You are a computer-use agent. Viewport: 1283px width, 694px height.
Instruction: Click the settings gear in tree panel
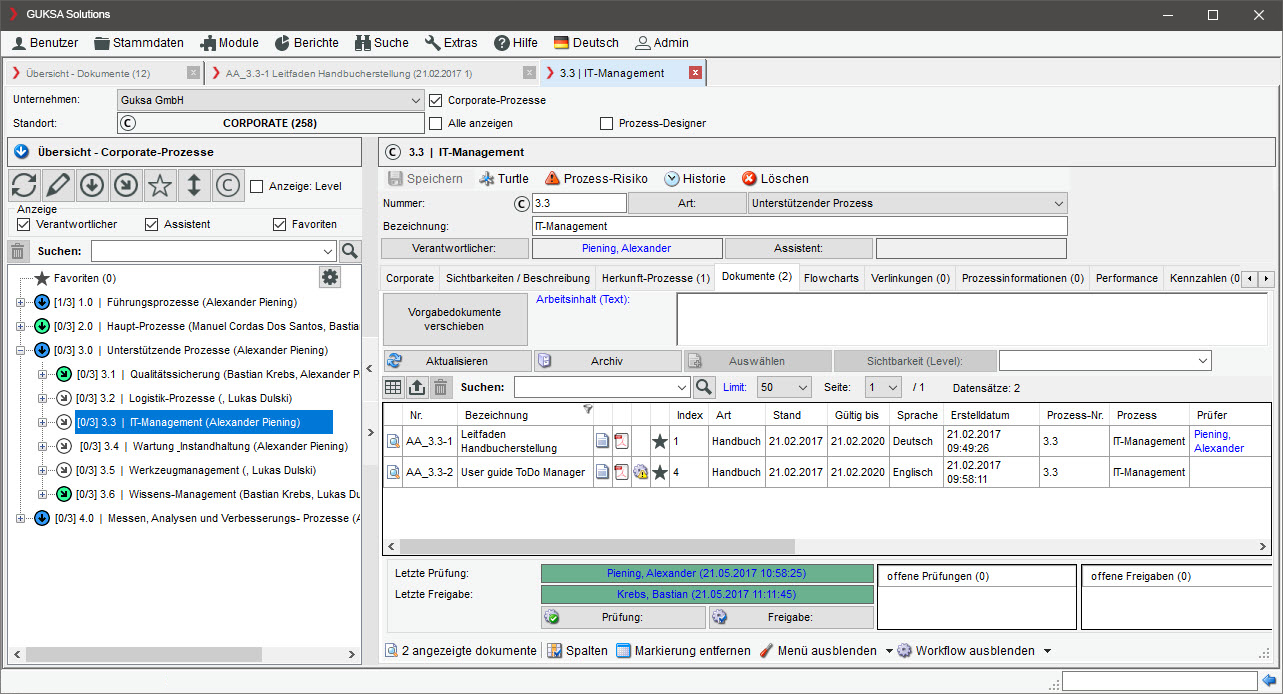coord(330,277)
